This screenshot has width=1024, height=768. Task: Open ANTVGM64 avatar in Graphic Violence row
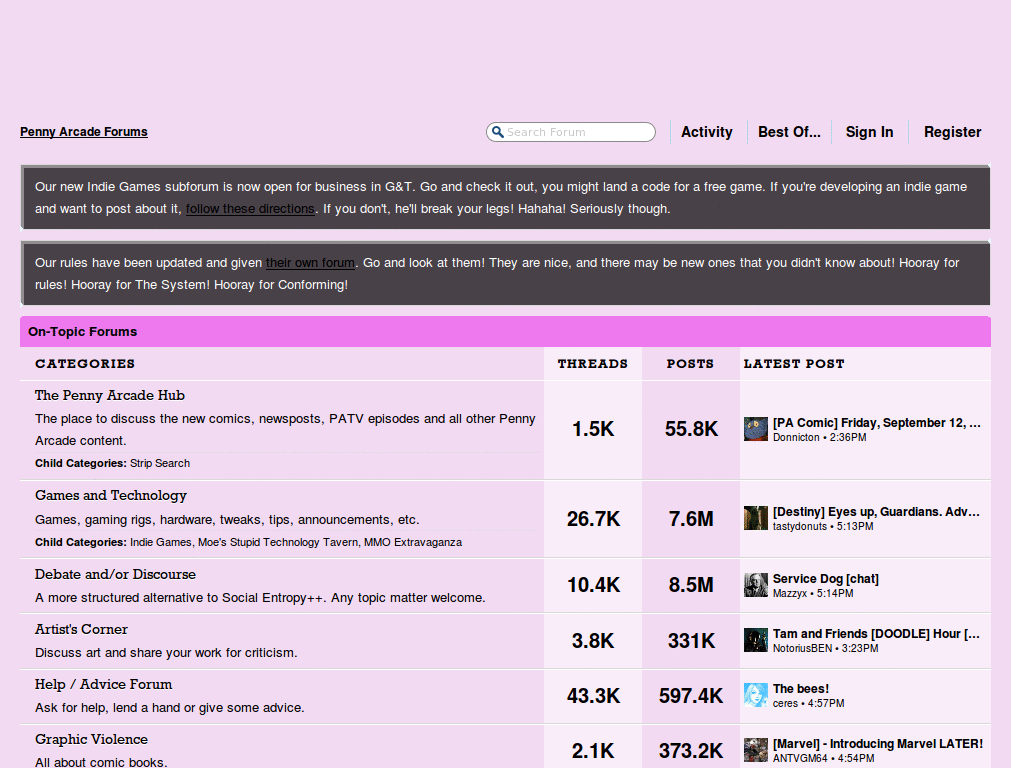coord(756,750)
